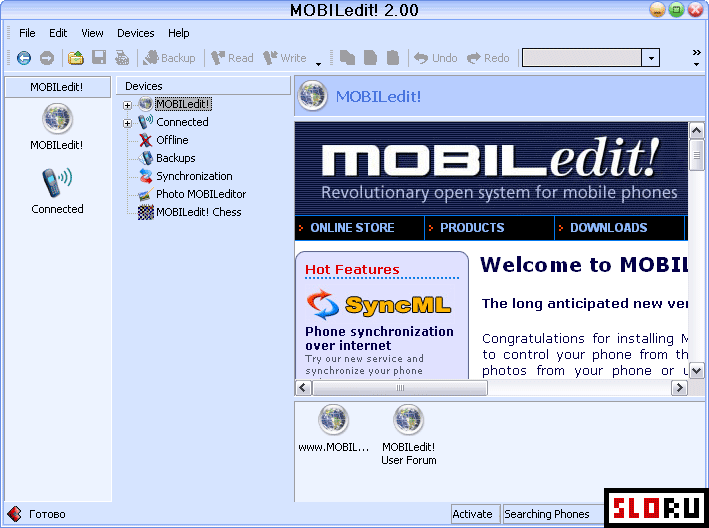Click the horizontal scrollbar thumb
The image size is (709, 528).
click(400, 388)
